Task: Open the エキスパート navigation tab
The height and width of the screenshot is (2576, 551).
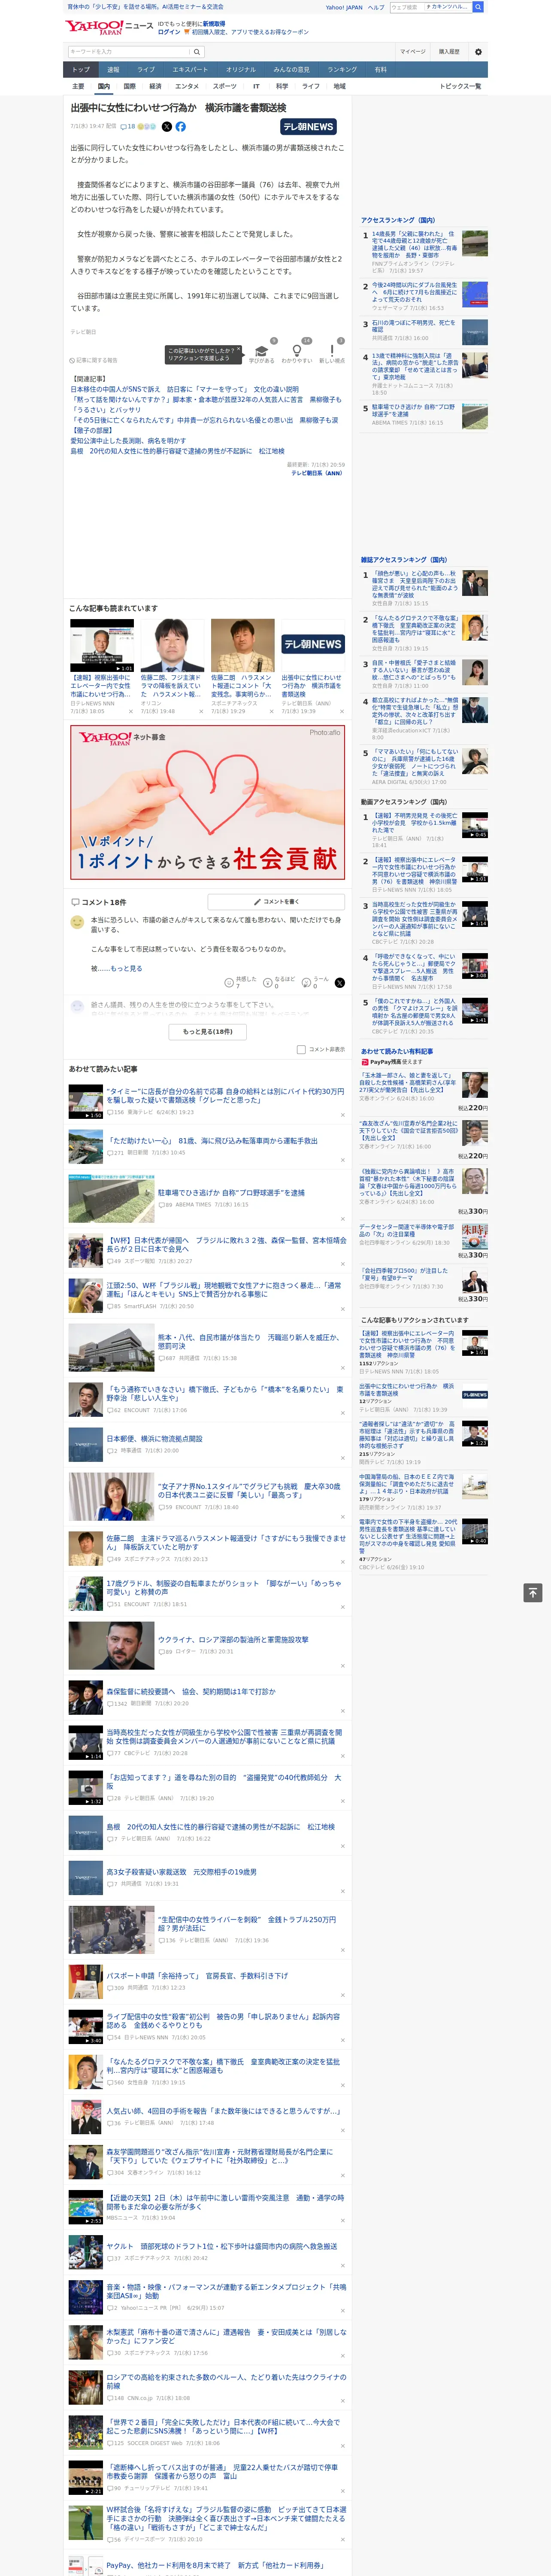Action: coord(190,70)
